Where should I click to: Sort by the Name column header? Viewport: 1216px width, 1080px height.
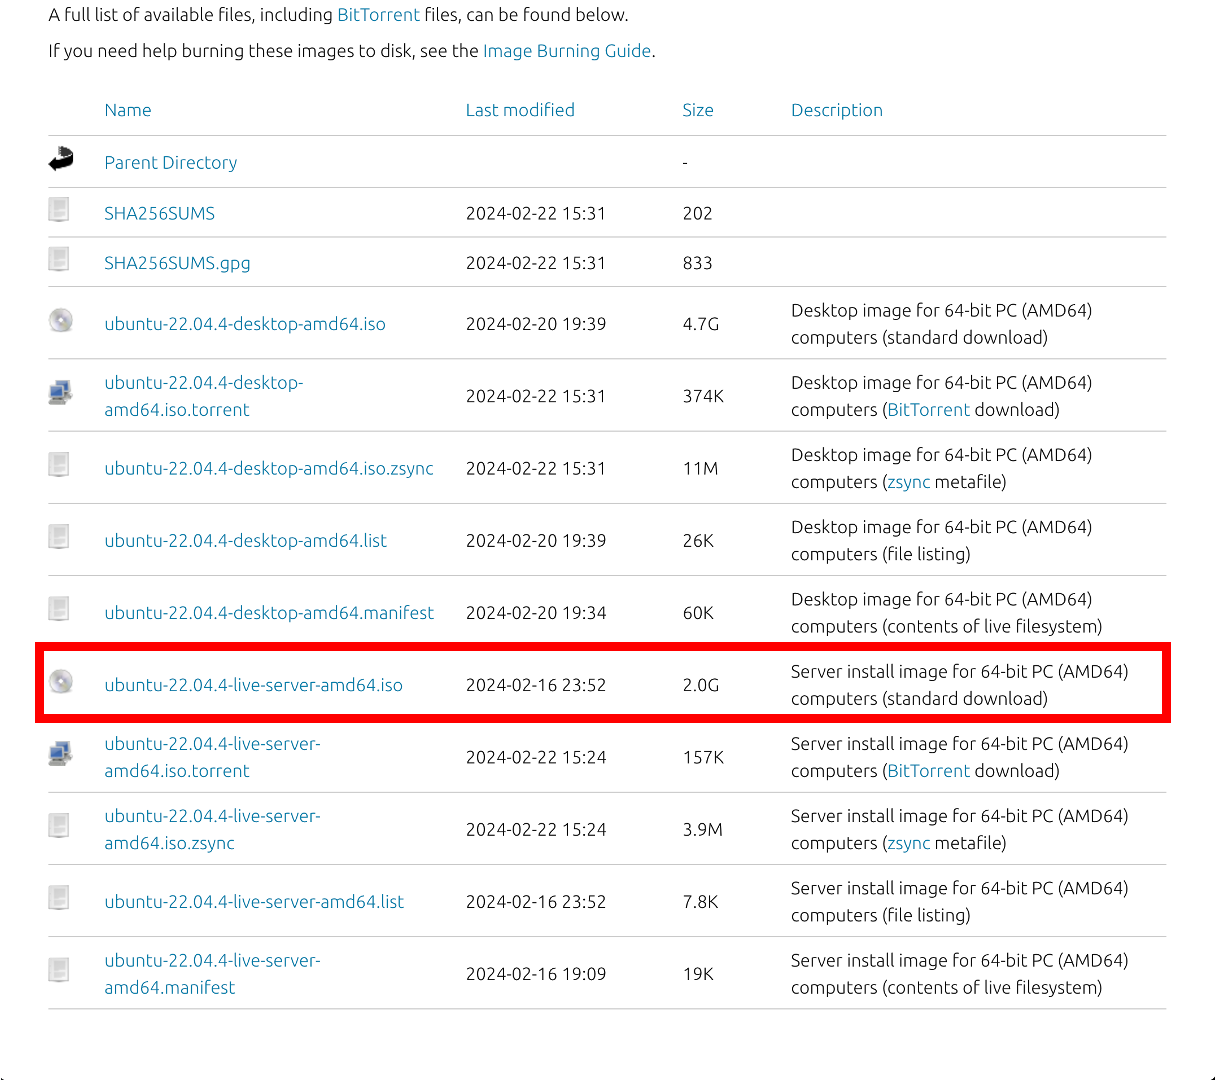[128, 110]
